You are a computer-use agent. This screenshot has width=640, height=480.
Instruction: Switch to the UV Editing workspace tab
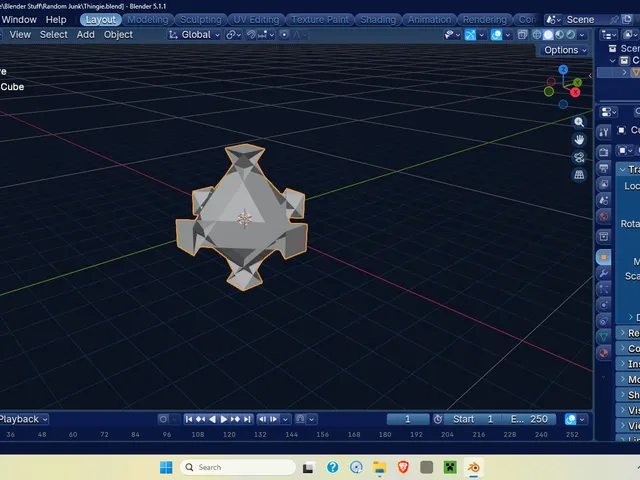coord(256,20)
